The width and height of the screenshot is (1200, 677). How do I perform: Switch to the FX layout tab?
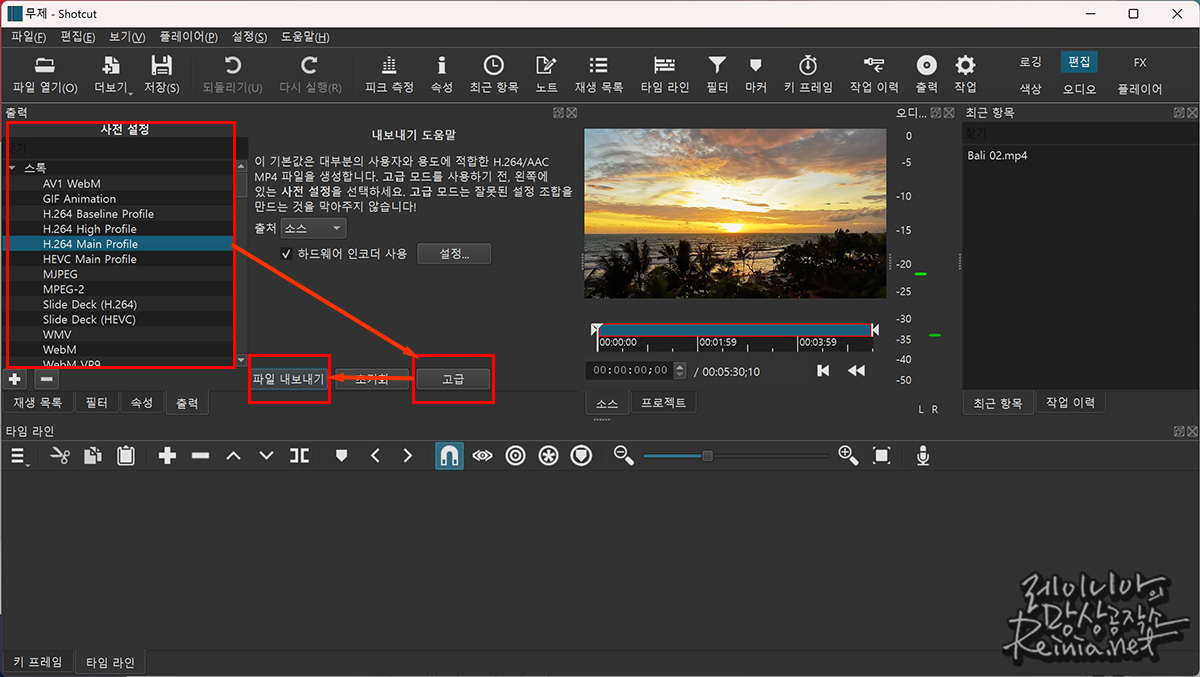tap(1139, 61)
